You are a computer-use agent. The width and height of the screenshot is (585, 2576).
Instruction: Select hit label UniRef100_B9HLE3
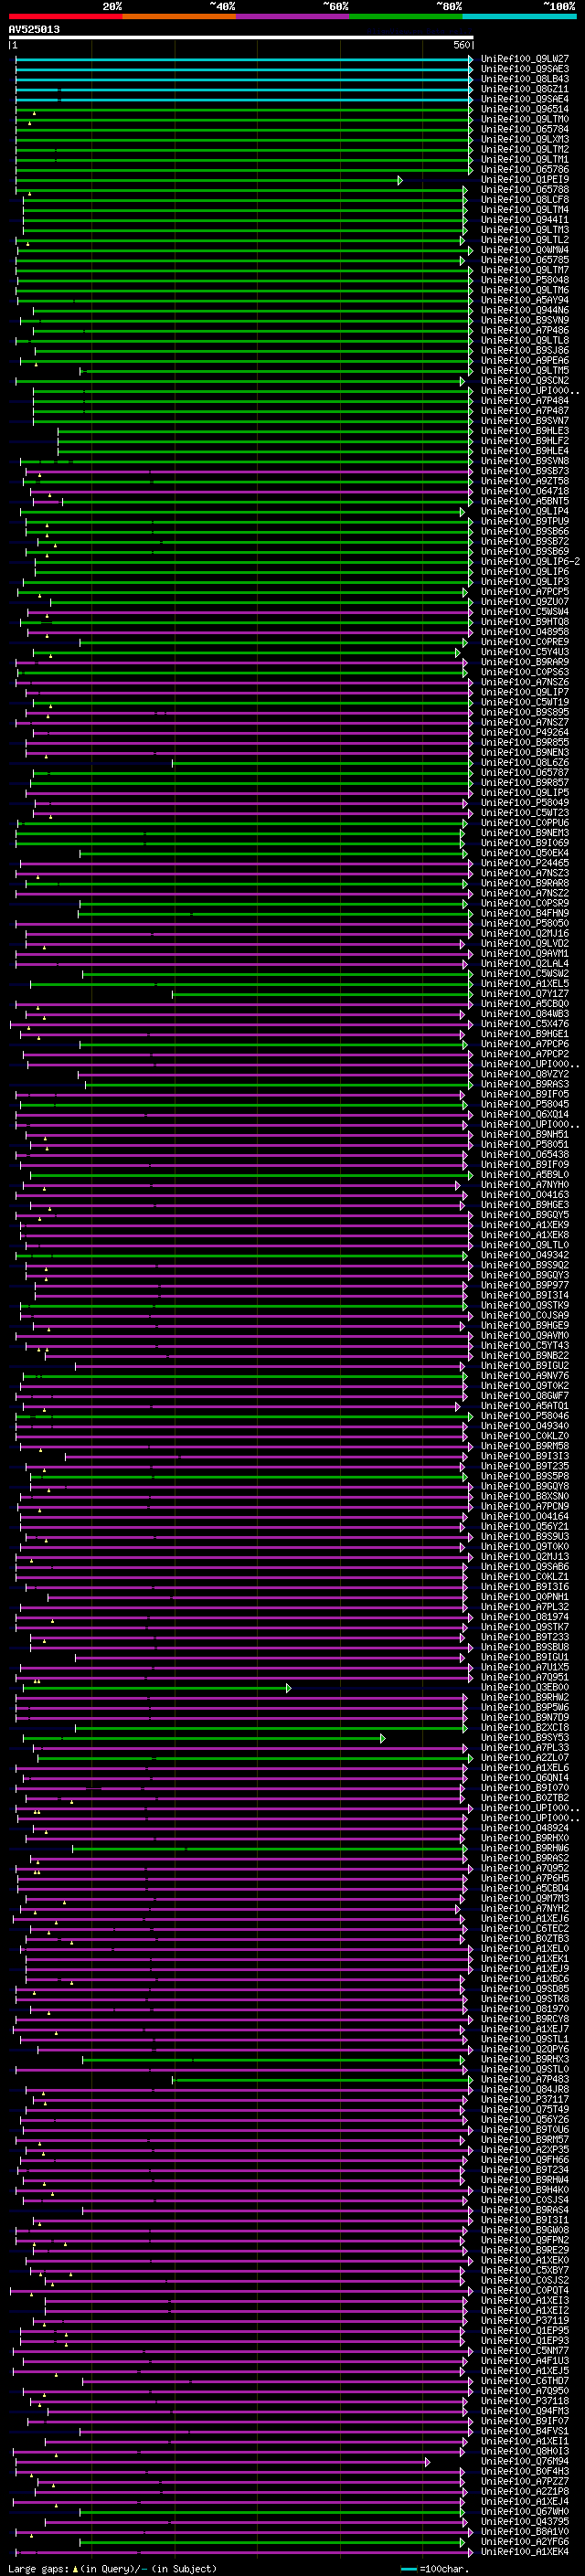(x=525, y=432)
